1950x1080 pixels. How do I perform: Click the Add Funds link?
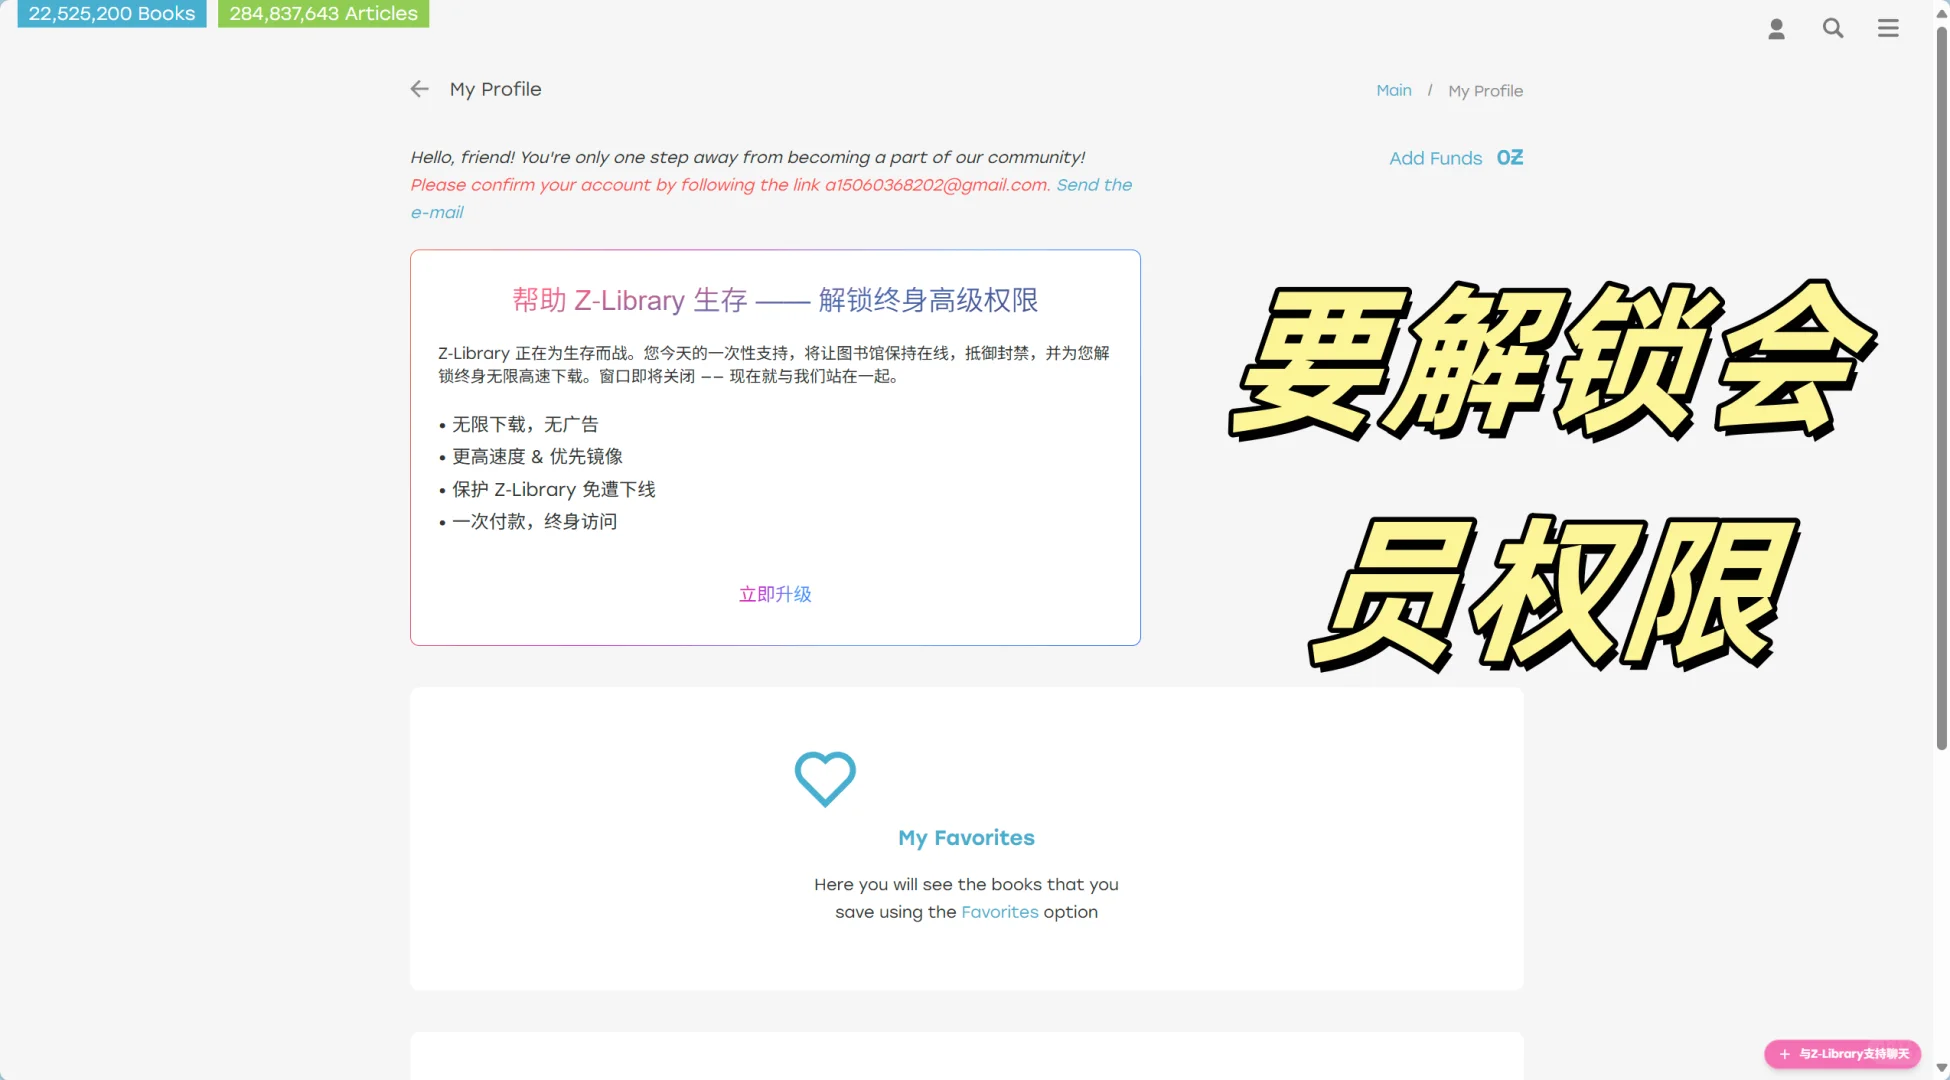(1435, 158)
